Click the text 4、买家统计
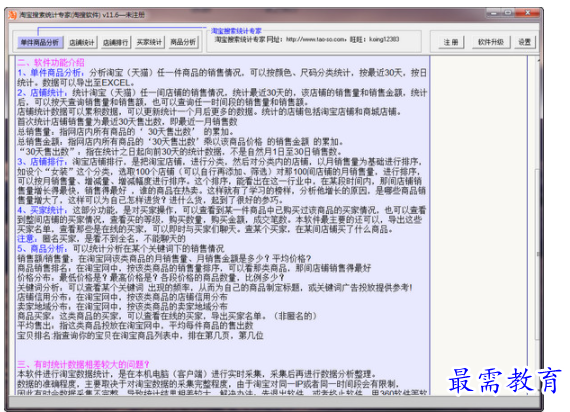 click(x=42, y=210)
